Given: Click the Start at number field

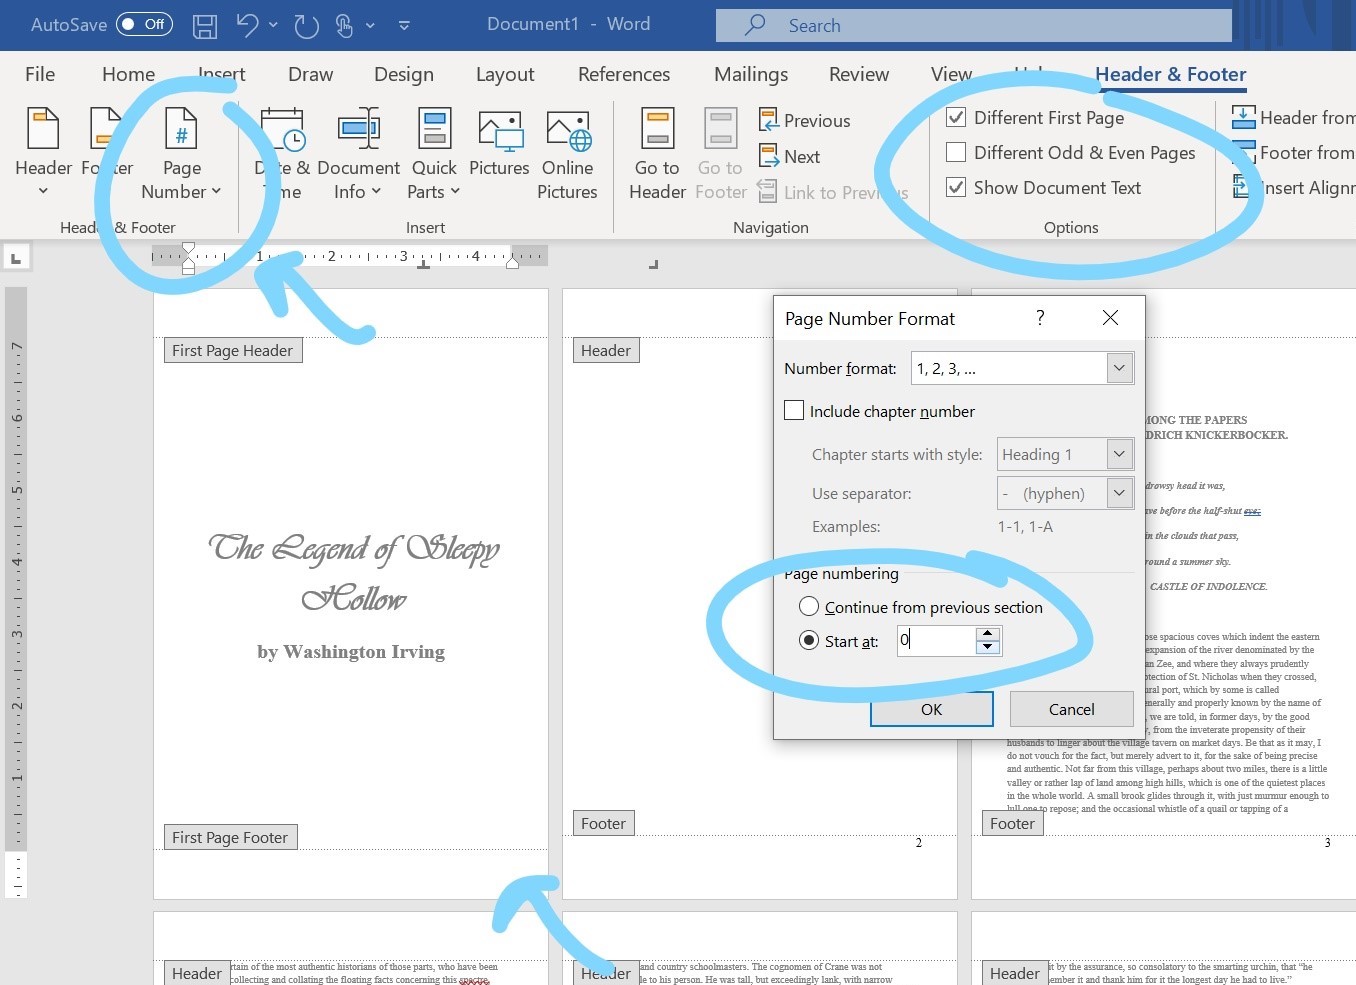Looking at the screenshot, I should coord(936,641).
